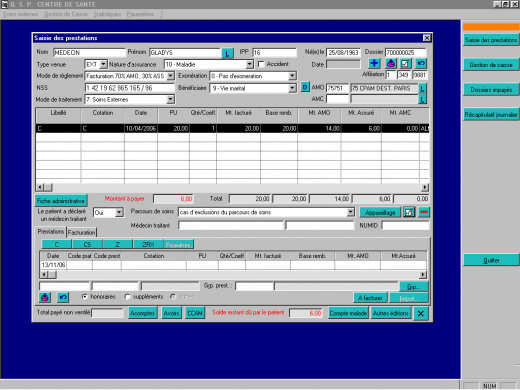The height and width of the screenshot is (390, 520).
Task: Click the blue plus add icon
Action: 374,63
